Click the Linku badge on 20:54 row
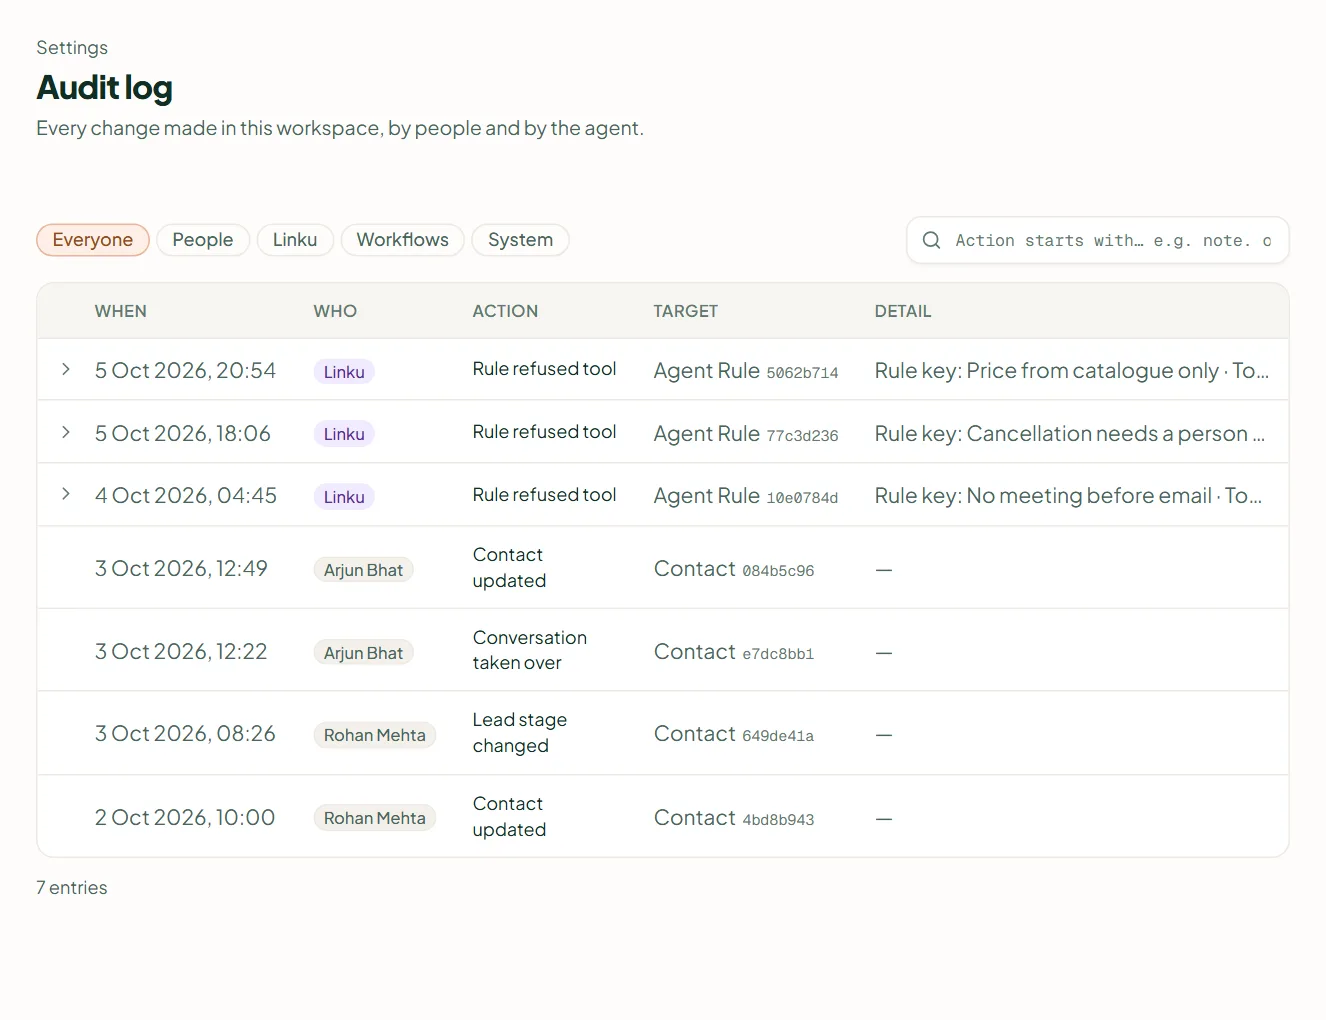 click(x=344, y=372)
